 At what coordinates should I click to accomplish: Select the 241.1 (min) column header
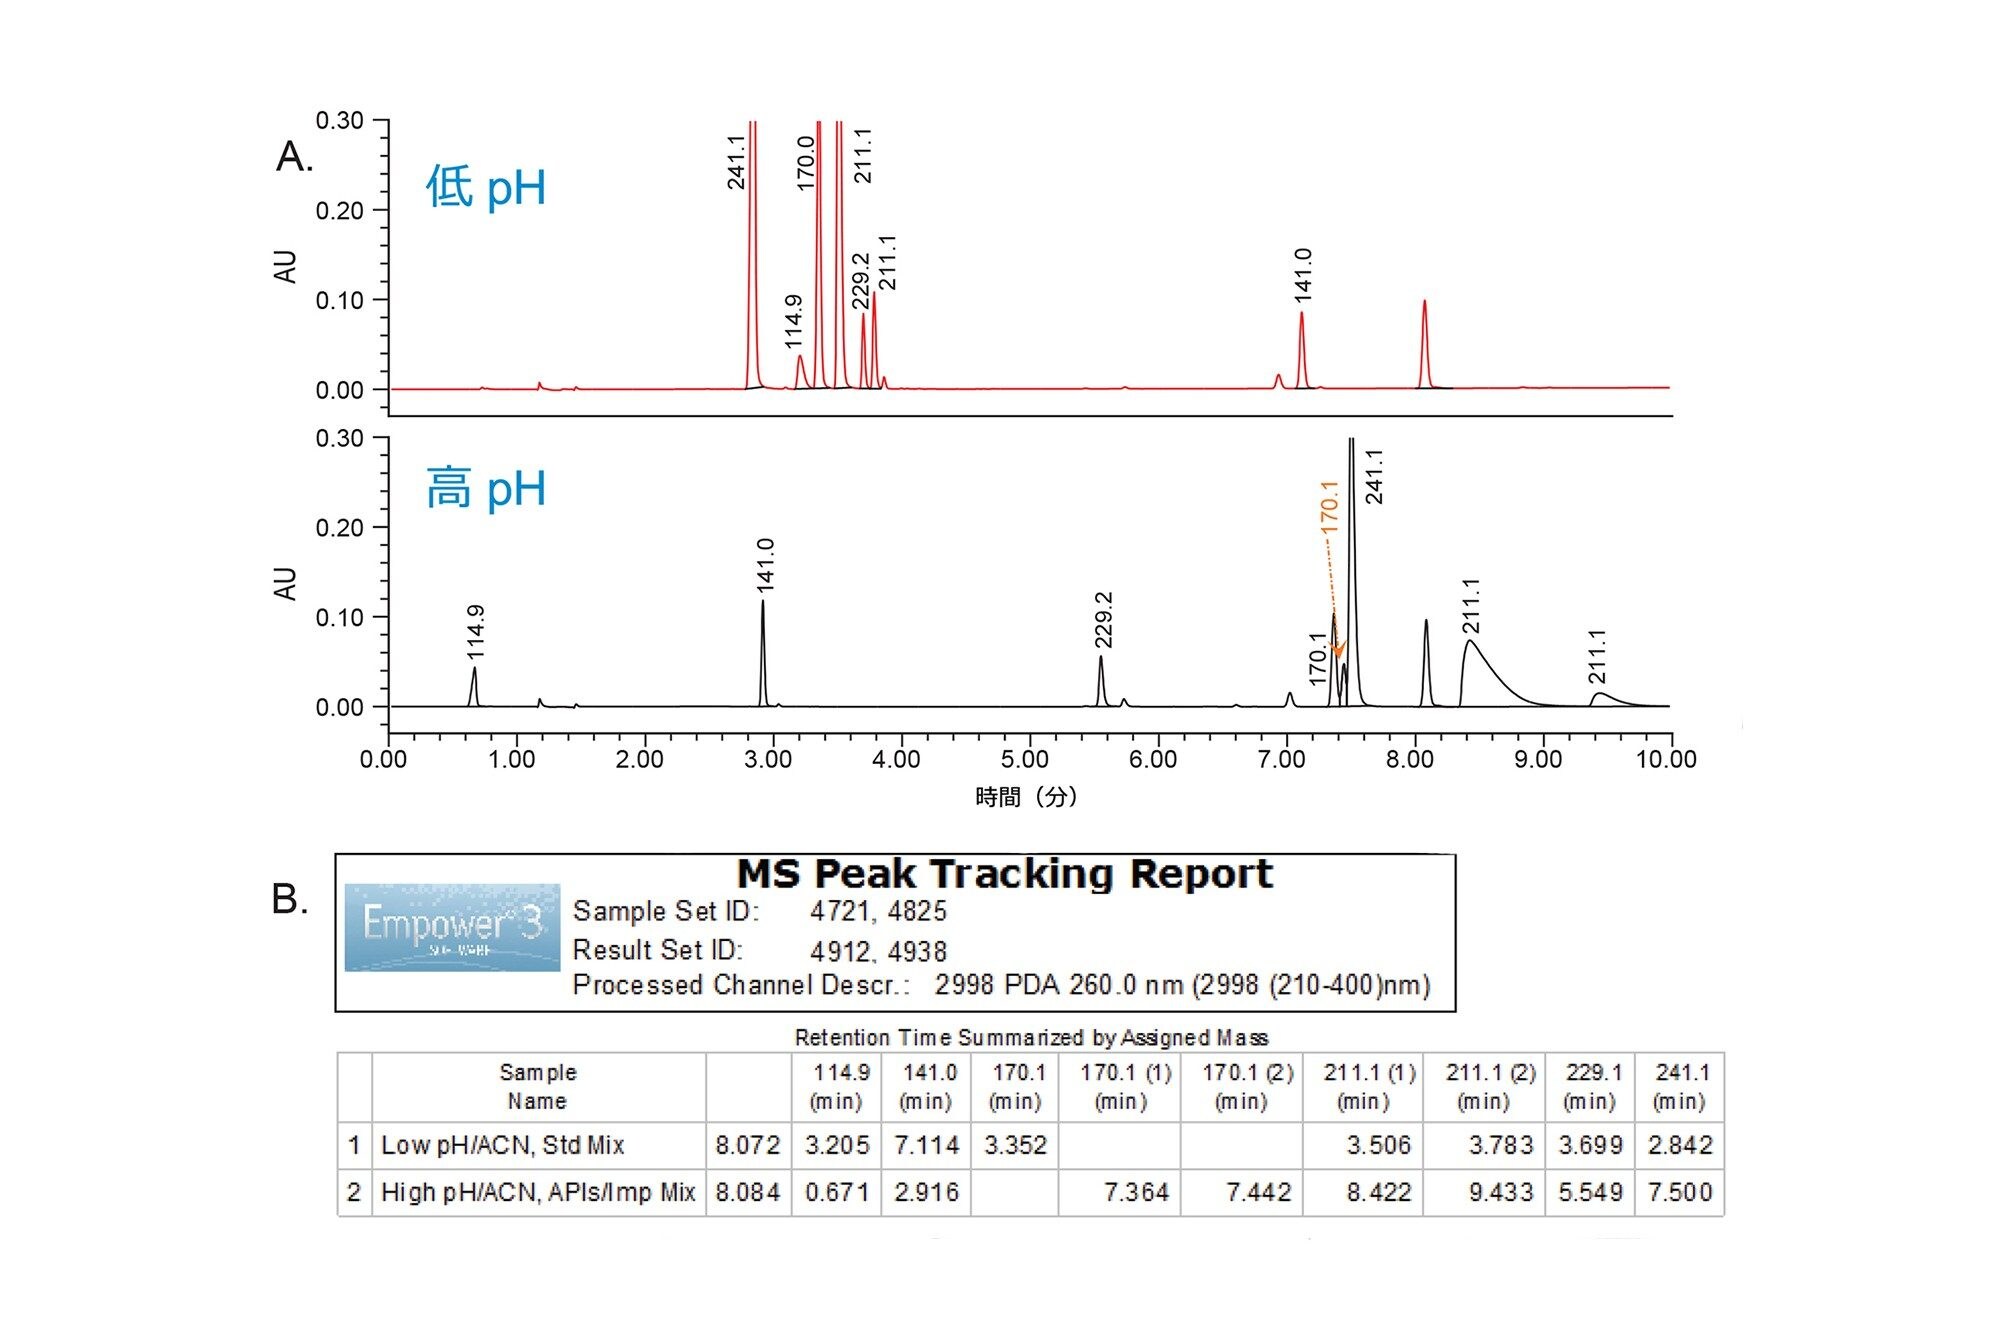(1680, 1086)
